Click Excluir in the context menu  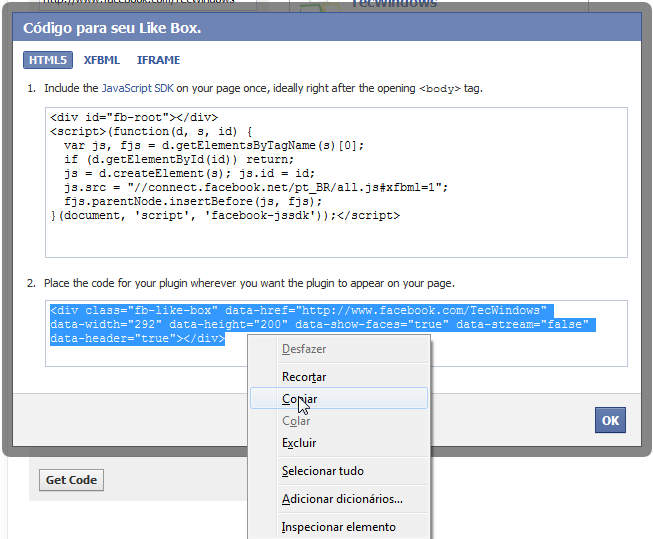(299, 443)
